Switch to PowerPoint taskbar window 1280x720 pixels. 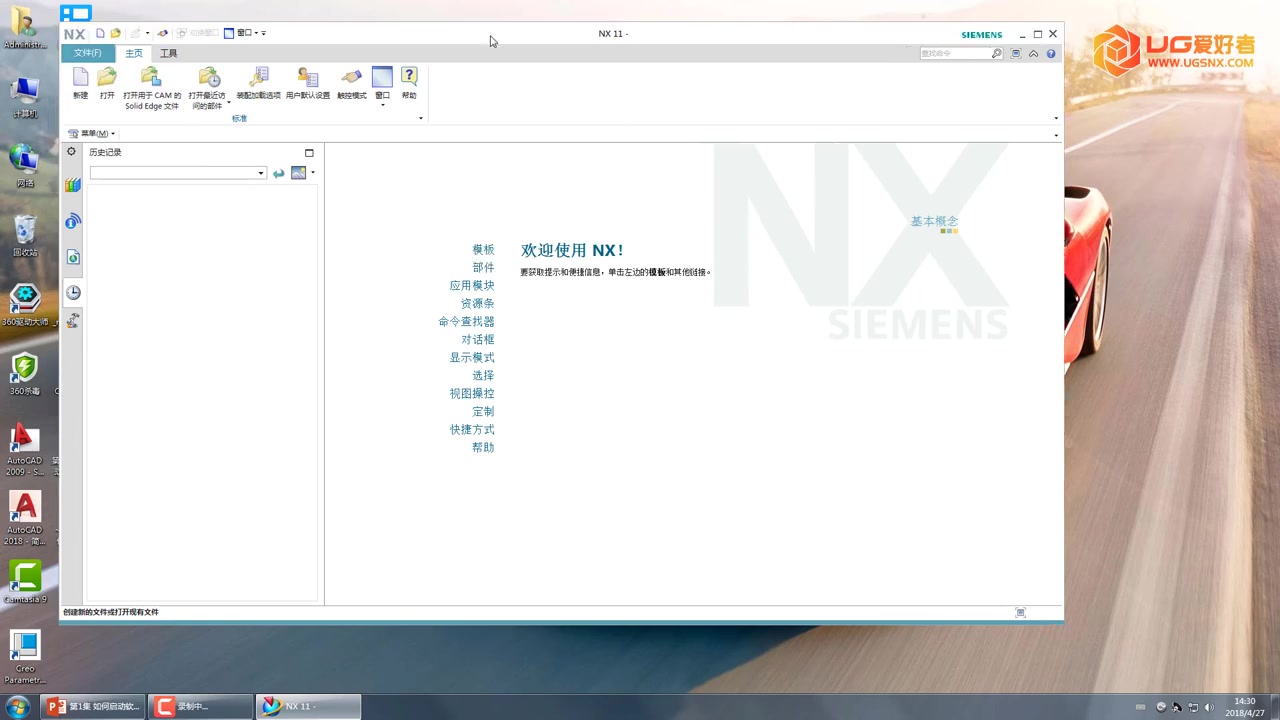(94, 707)
